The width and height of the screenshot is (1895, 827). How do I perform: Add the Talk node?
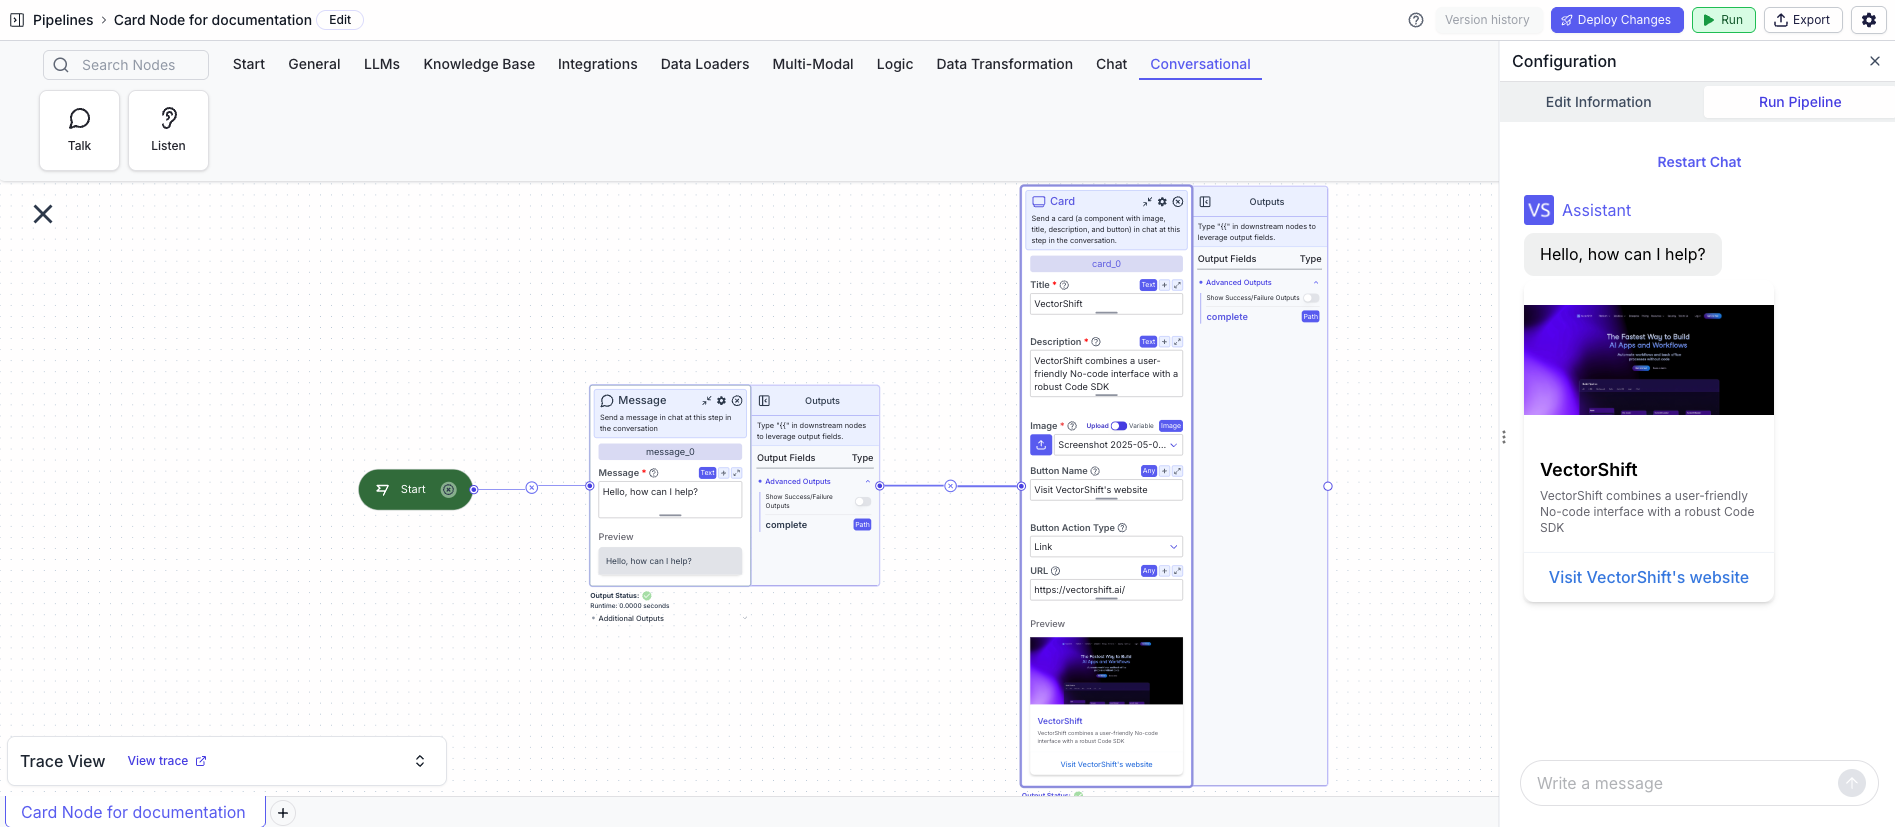(79, 131)
